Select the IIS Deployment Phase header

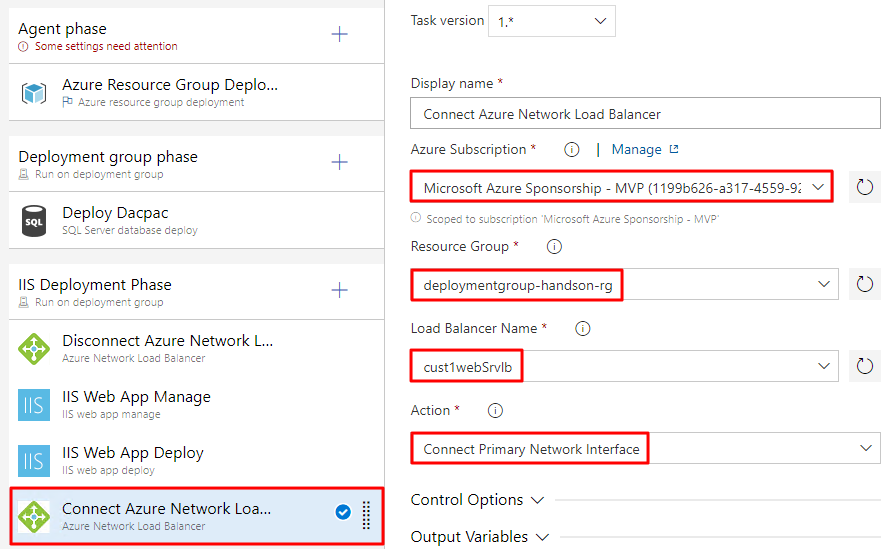click(196, 291)
